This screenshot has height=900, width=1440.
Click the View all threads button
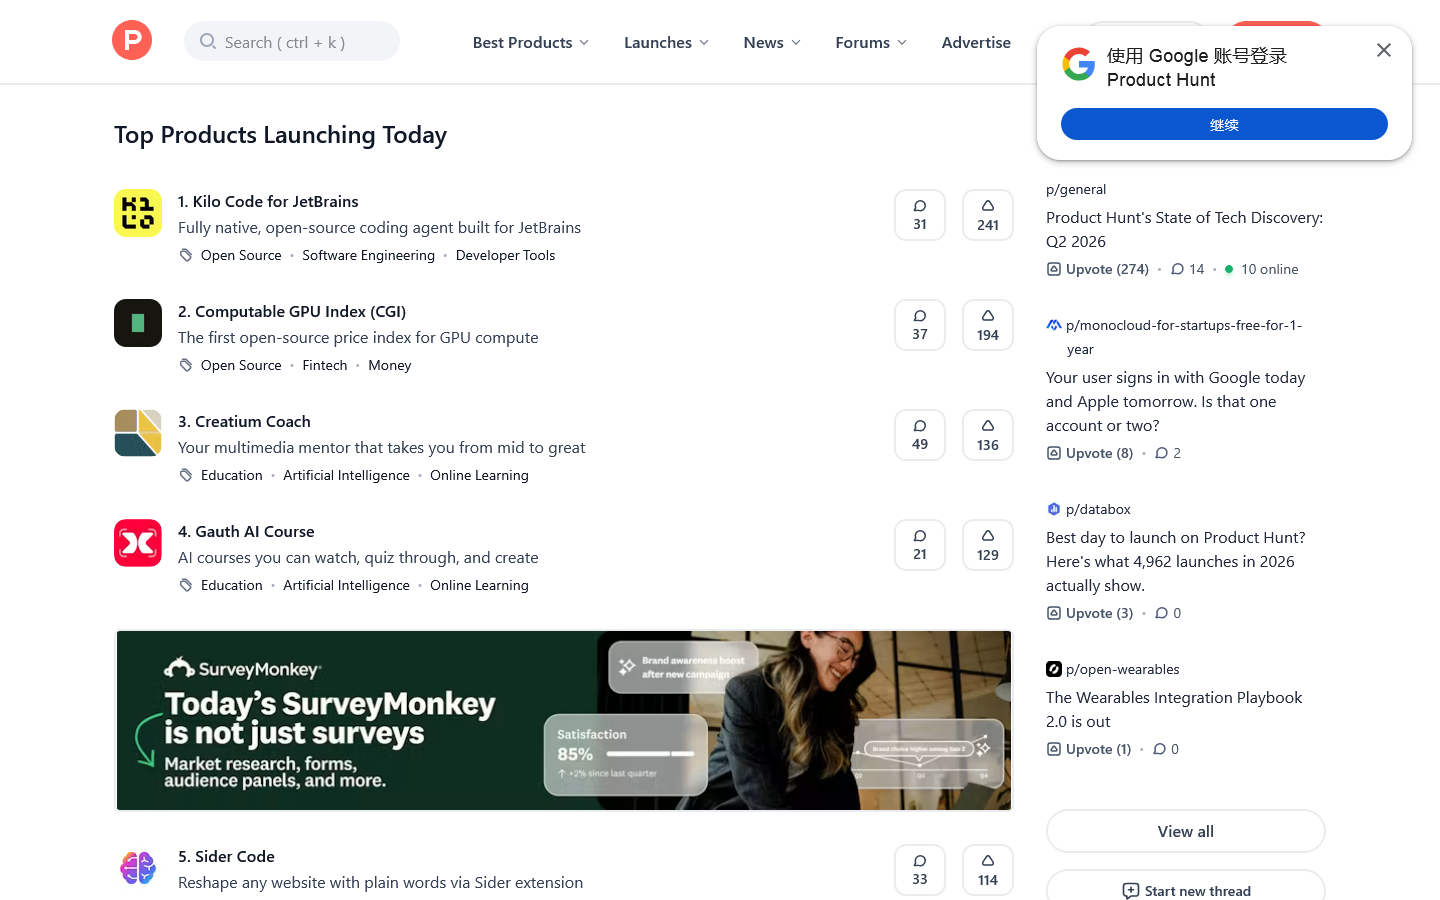pyautogui.click(x=1186, y=831)
